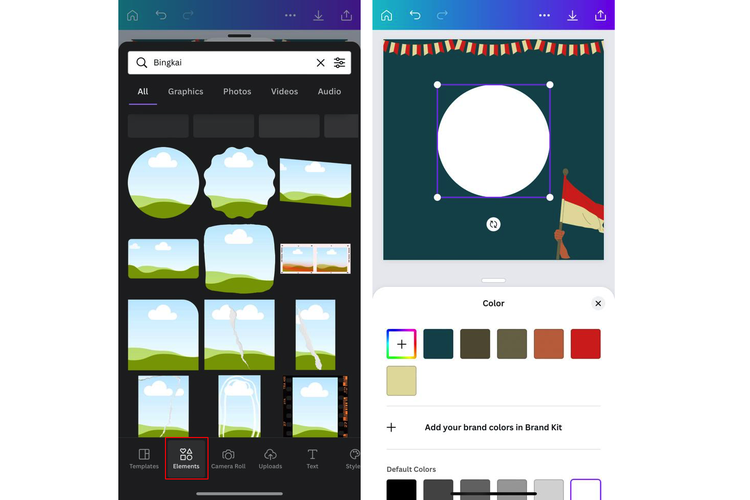Add your brand colors in Brand Kit
750x500 pixels.
click(492, 427)
